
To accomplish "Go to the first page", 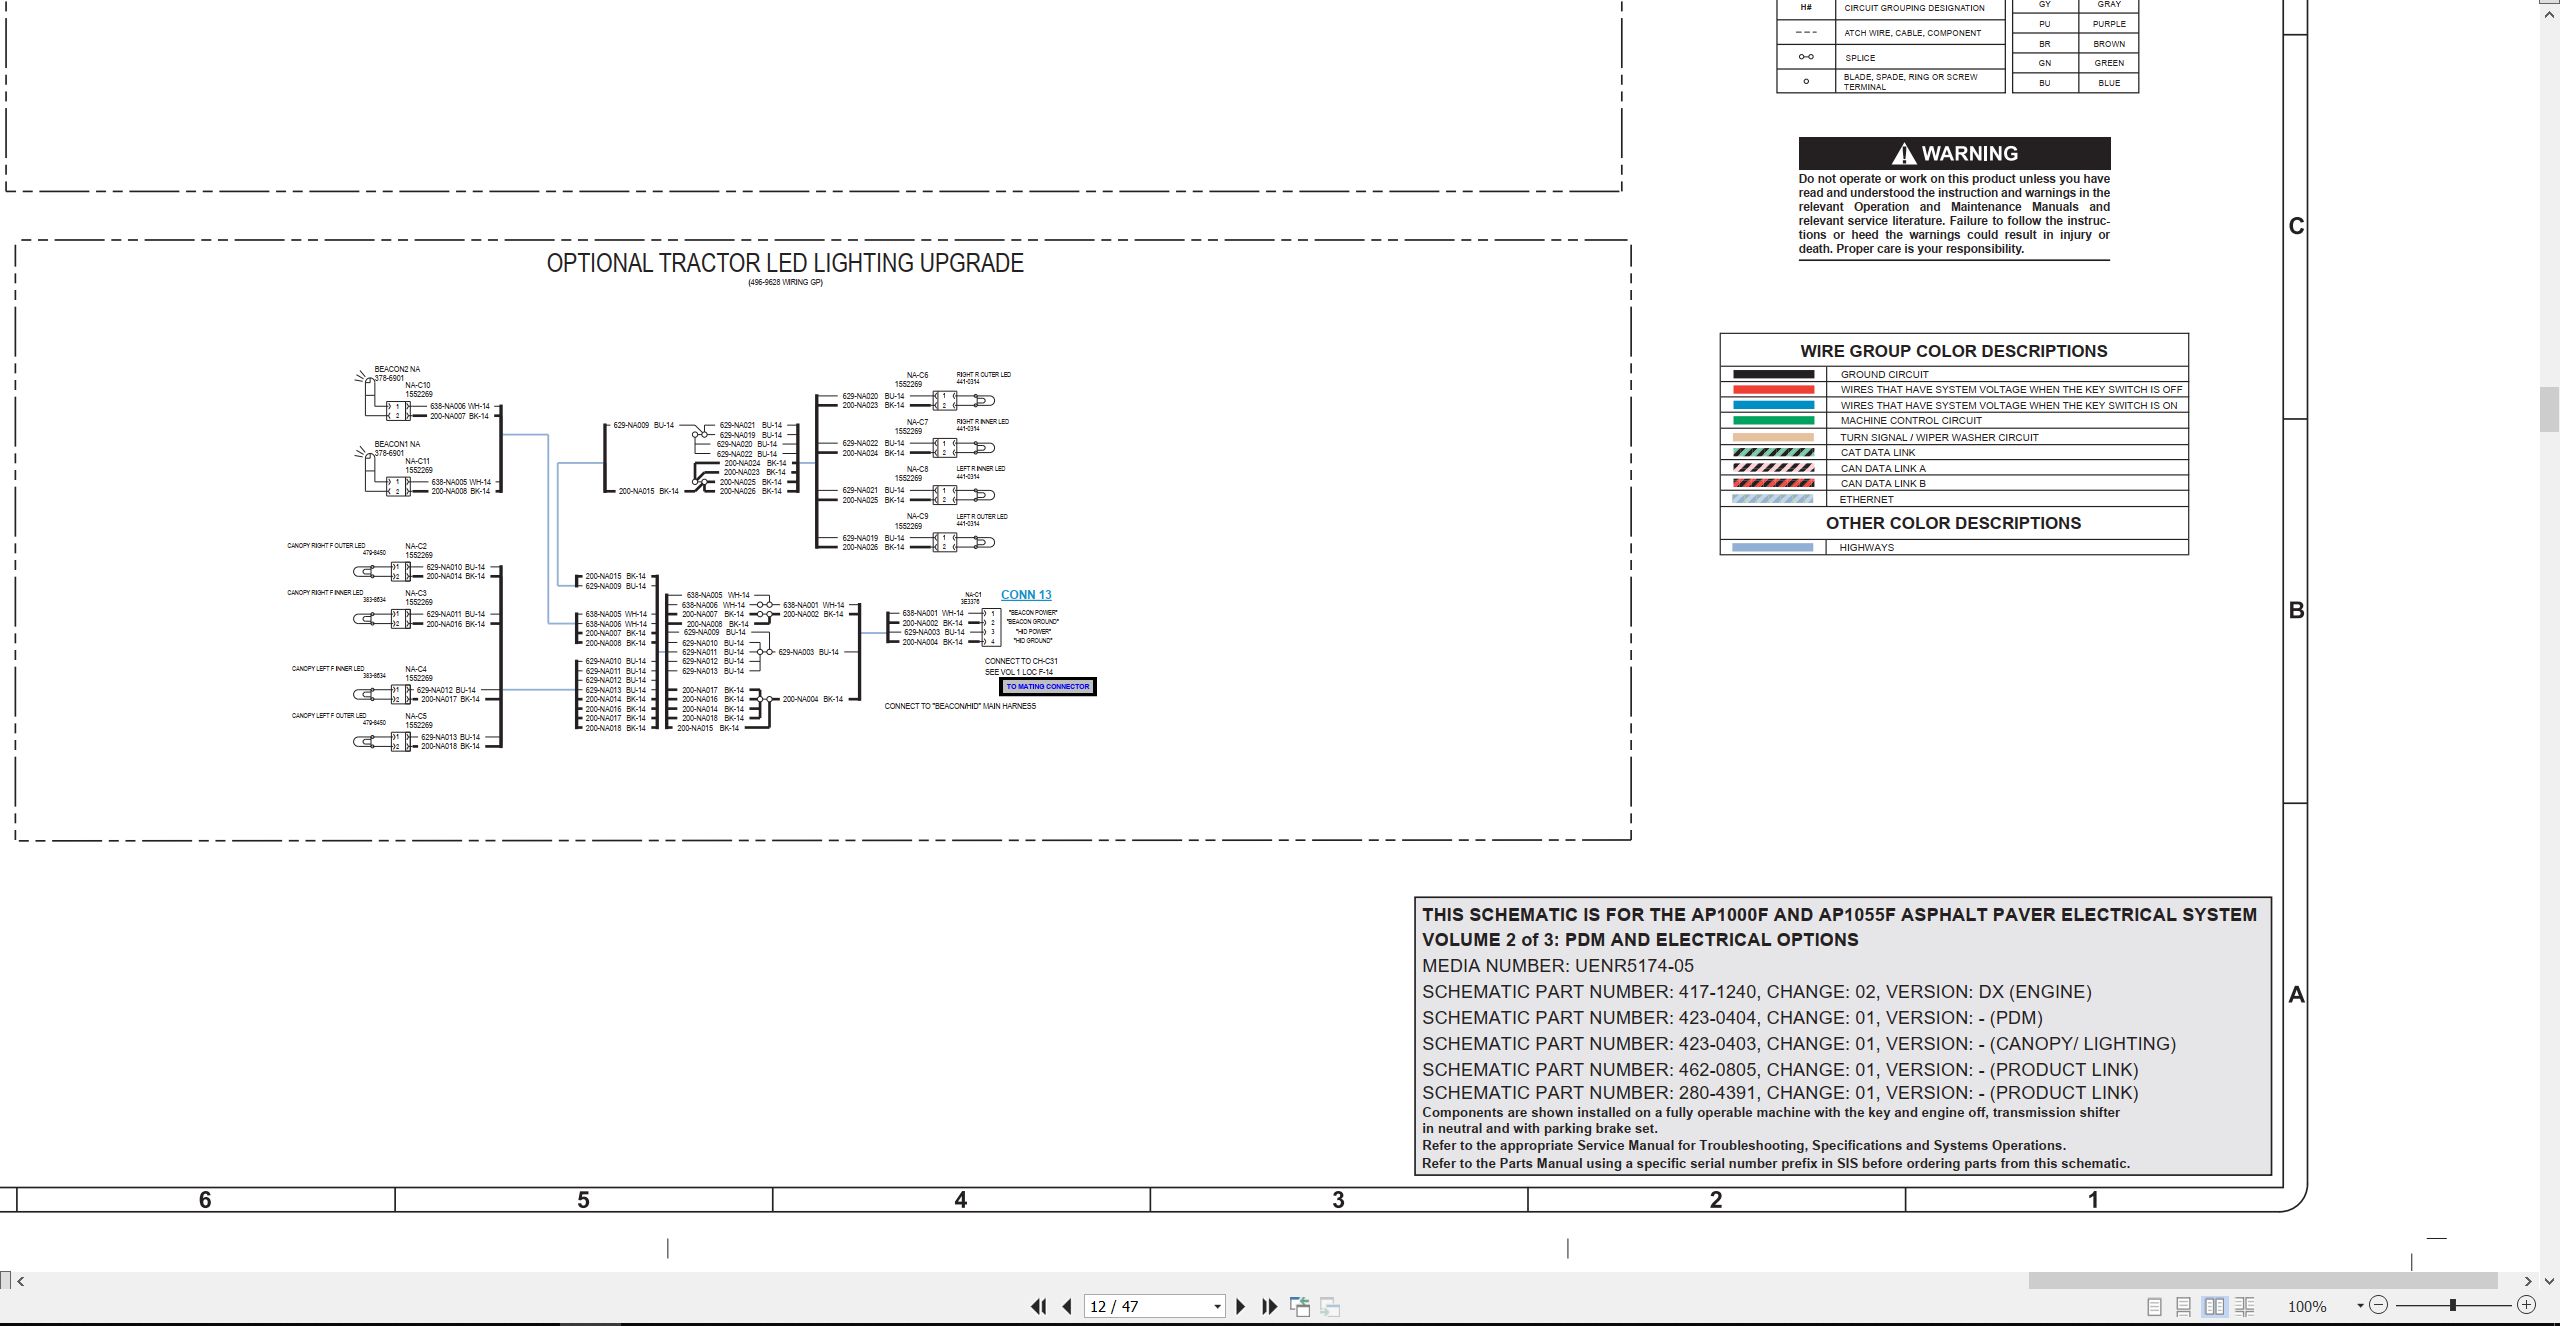I will click(x=1038, y=1306).
